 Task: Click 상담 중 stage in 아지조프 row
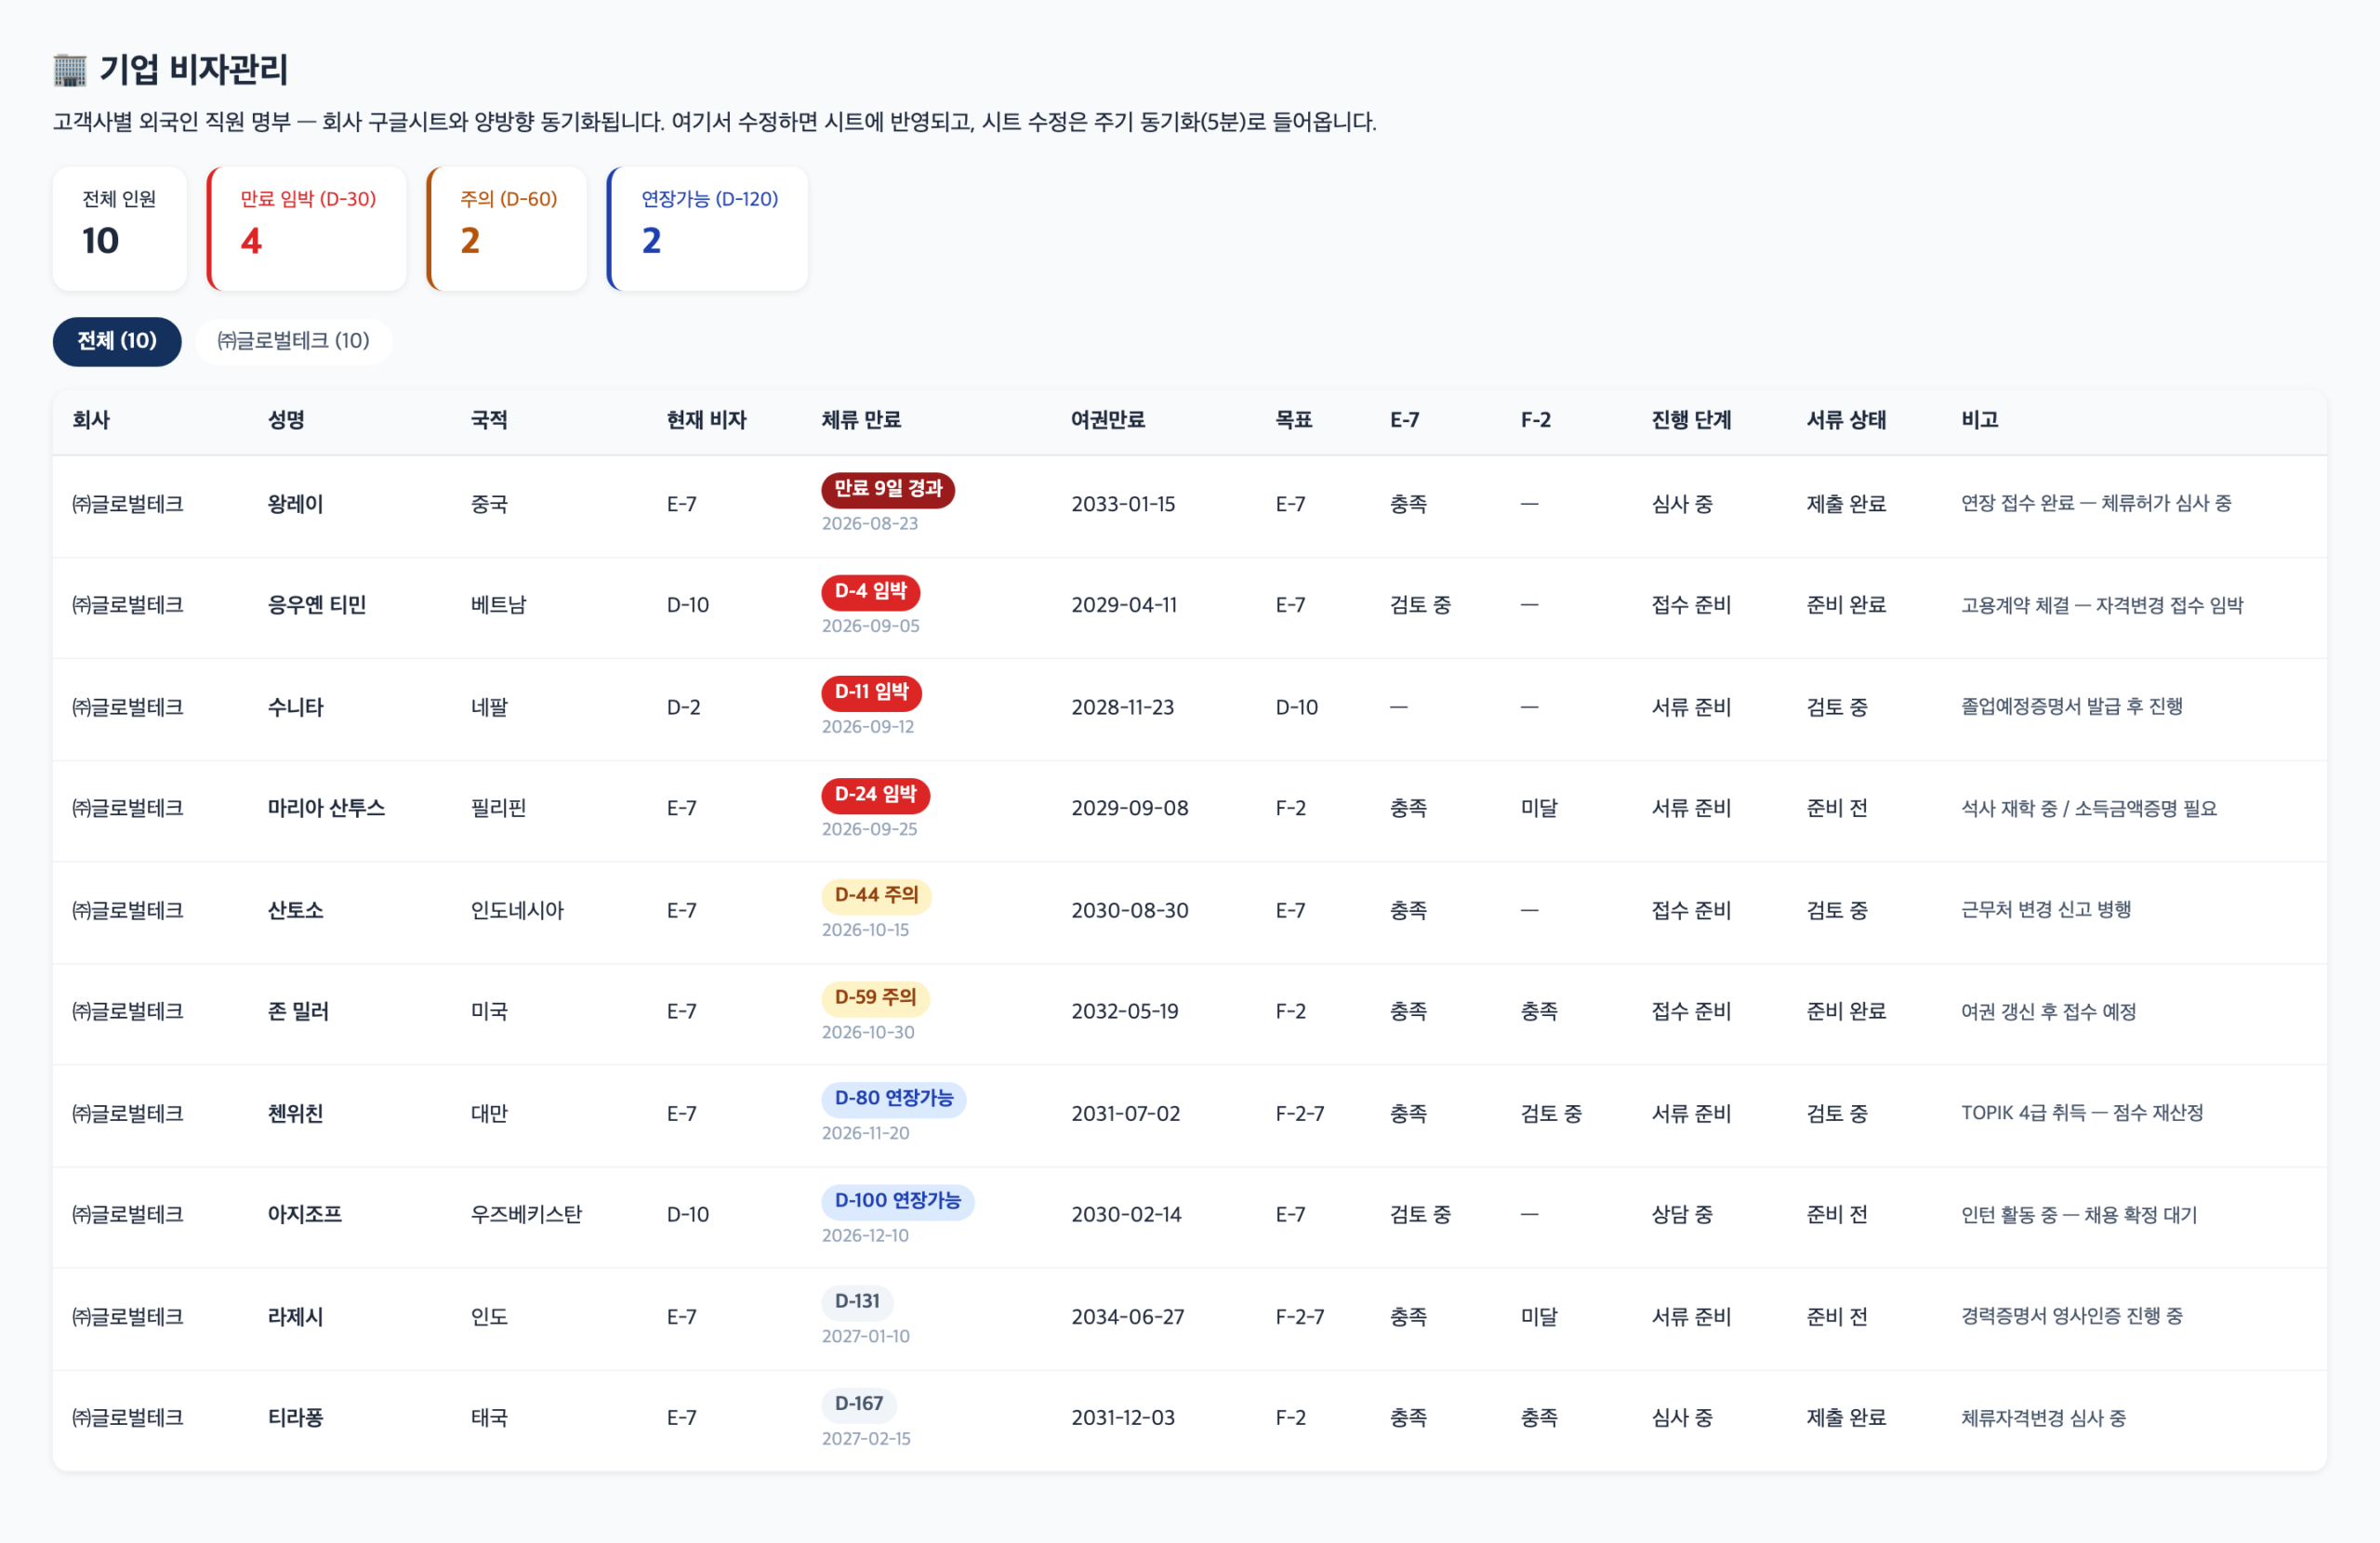[x=1682, y=1214]
